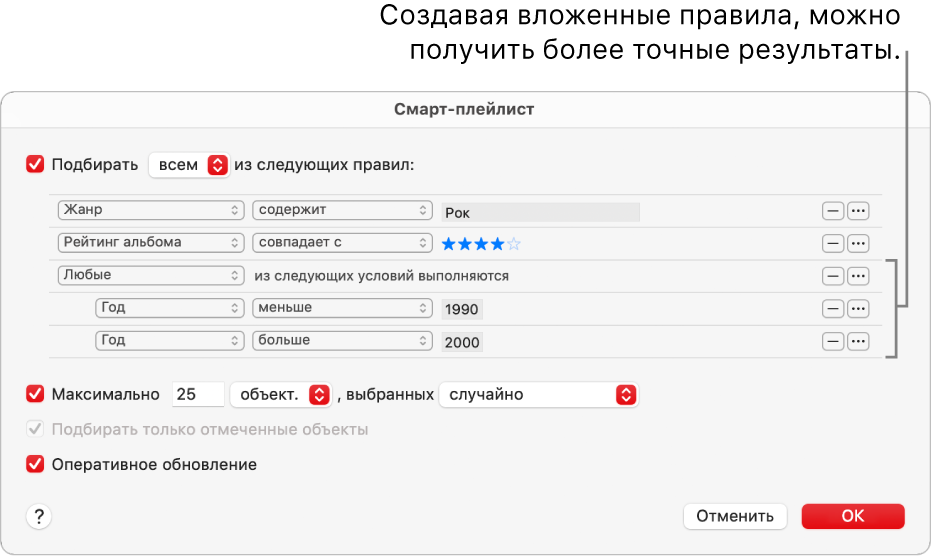This screenshot has width=931, height=556.
Task: Open the объект. units dropdown
Action: point(280,395)
